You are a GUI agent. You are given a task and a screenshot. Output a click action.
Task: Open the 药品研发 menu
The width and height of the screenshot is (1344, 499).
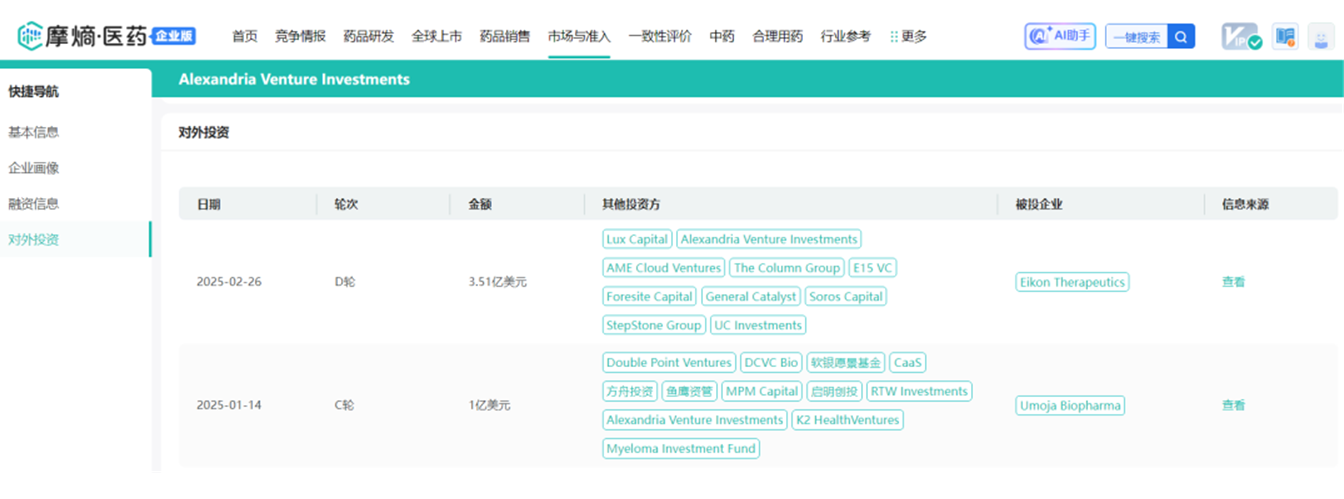point(368,36)
